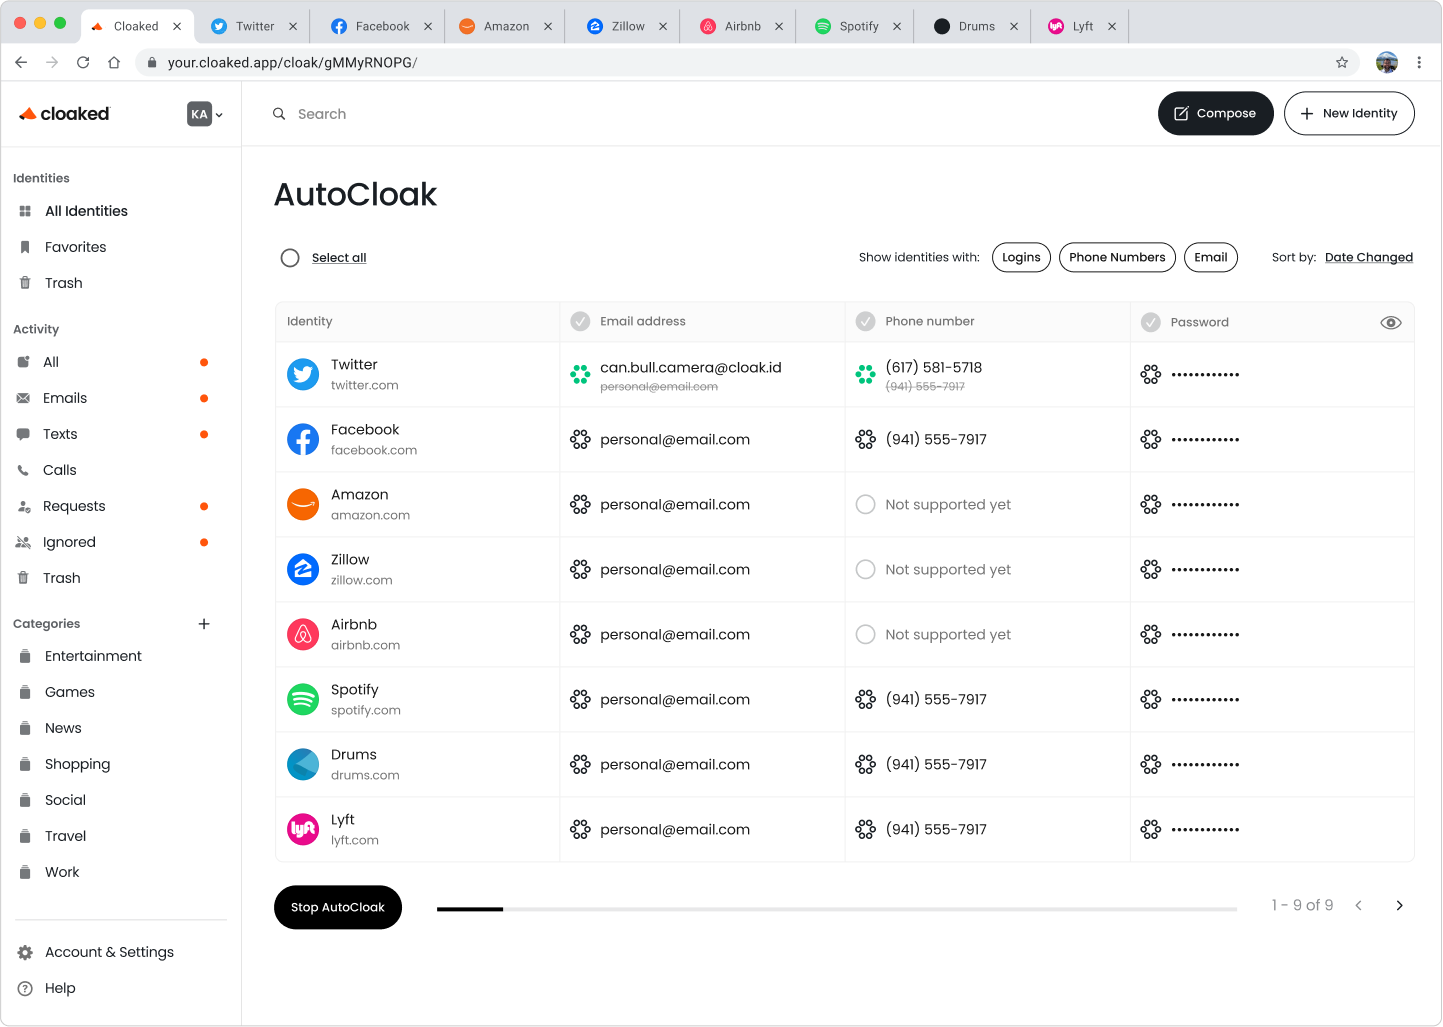Select Amazon's phone number circle
The height and width of the screenshot is (1027, 1443).
pos(865,504)
